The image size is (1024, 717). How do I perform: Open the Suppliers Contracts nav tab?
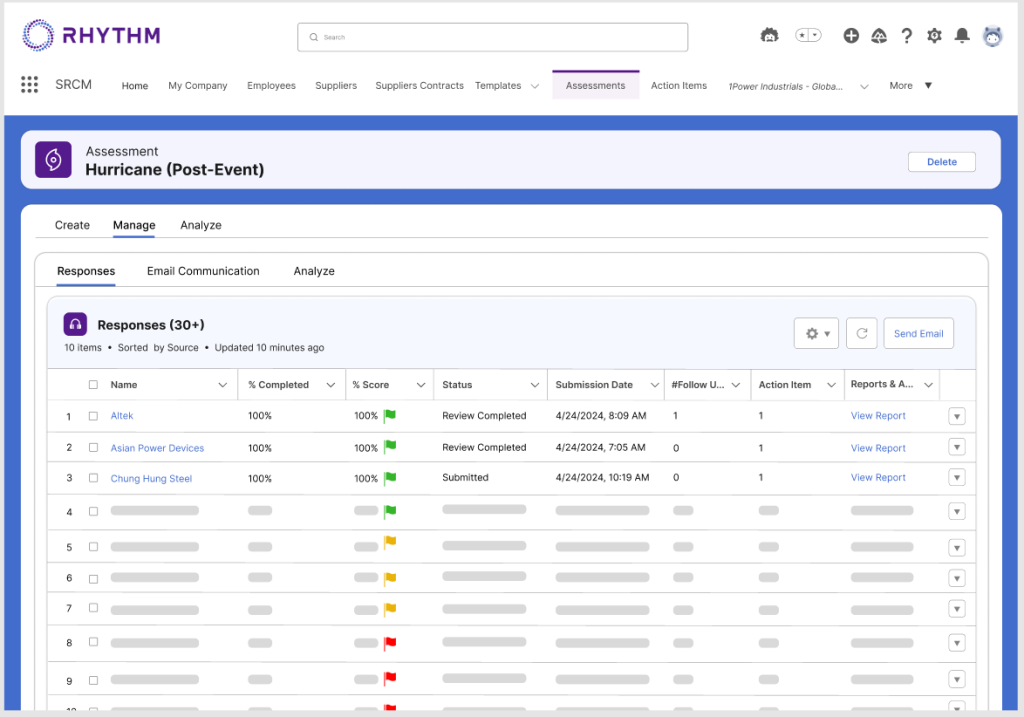click(x=419, y=86)
